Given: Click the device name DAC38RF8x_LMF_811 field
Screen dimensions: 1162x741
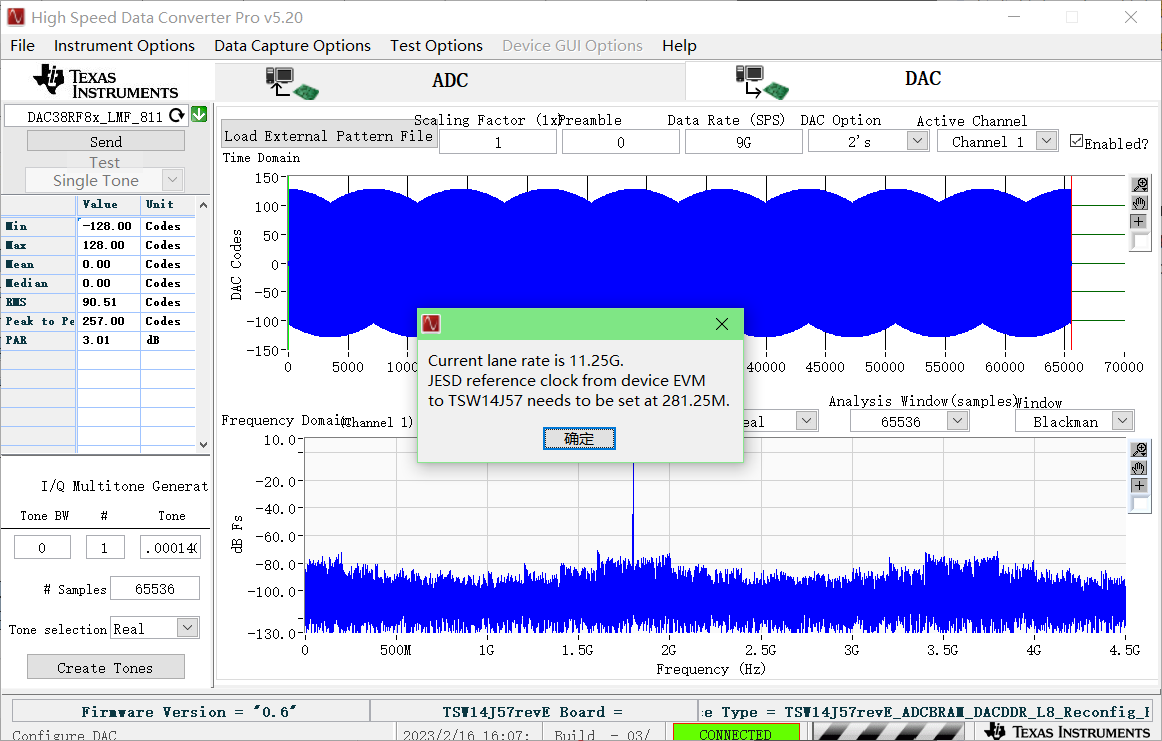Looking at the screenshot, I should 95,116.
